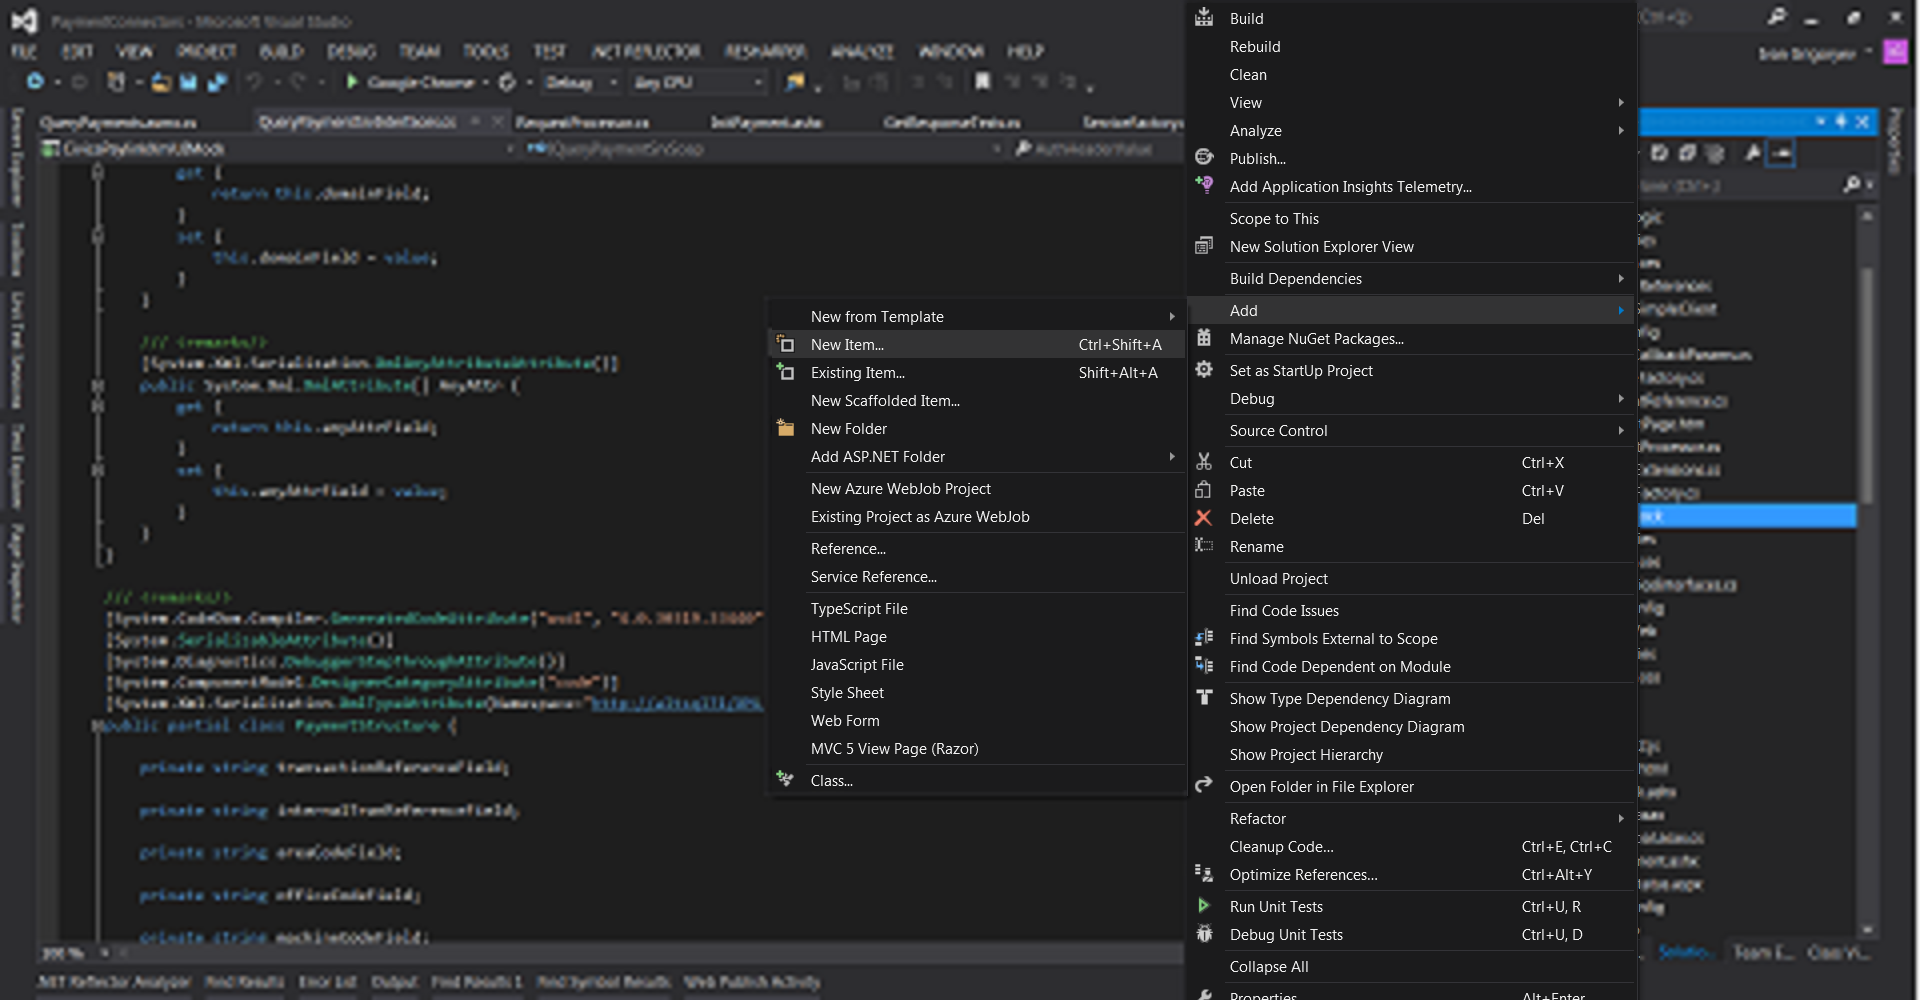
Task: Toggle Solution Explorer auto-hide with the pin icon
Action: click(1842, 122)
